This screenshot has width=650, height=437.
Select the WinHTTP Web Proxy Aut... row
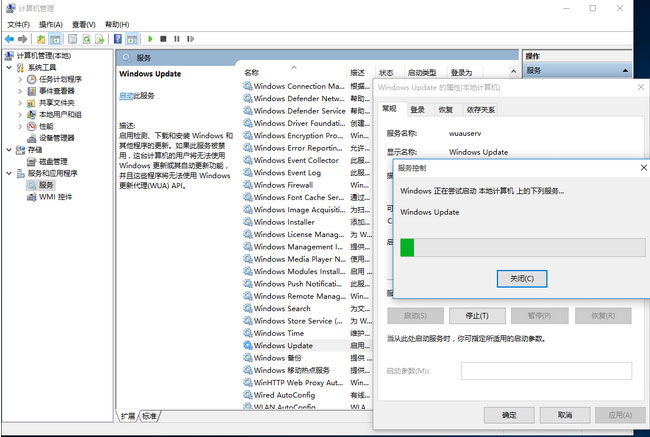pos(307,382)
